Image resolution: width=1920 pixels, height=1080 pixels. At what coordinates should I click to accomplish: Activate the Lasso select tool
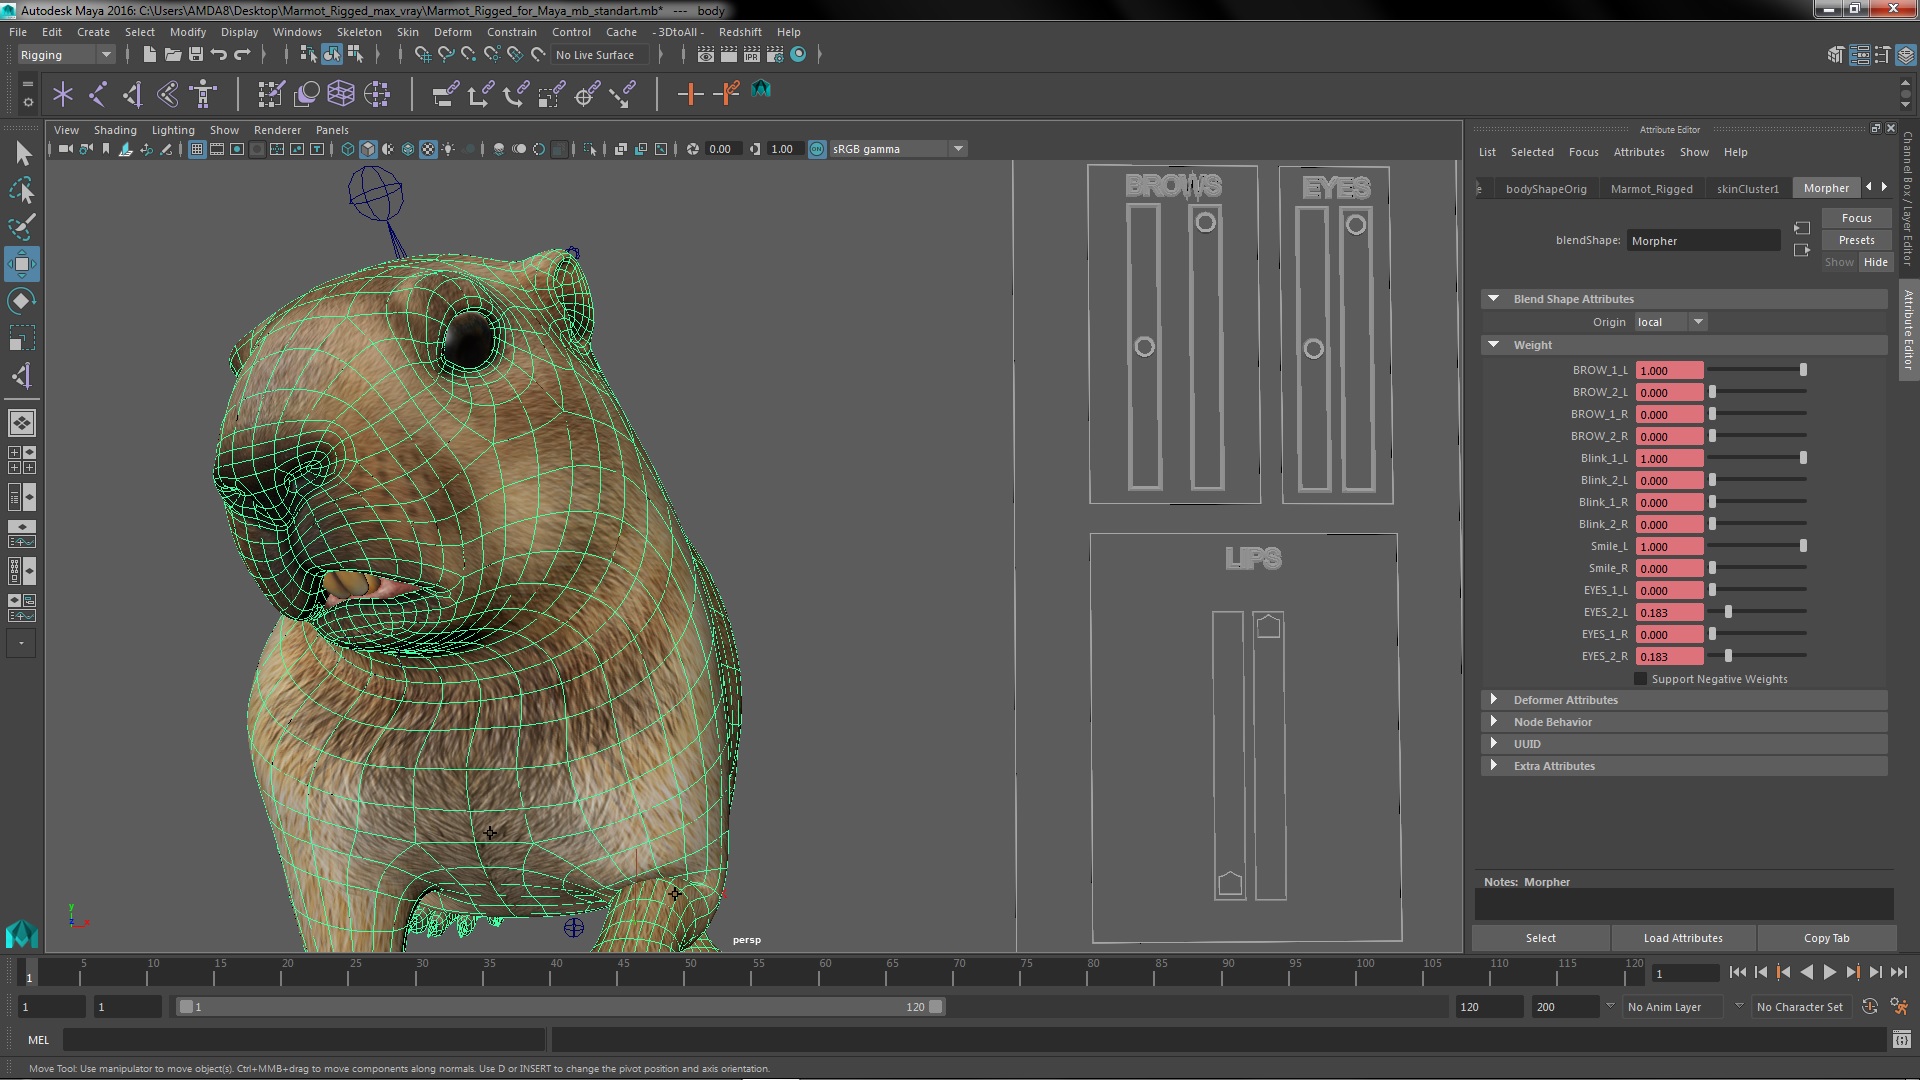(22, 190)
